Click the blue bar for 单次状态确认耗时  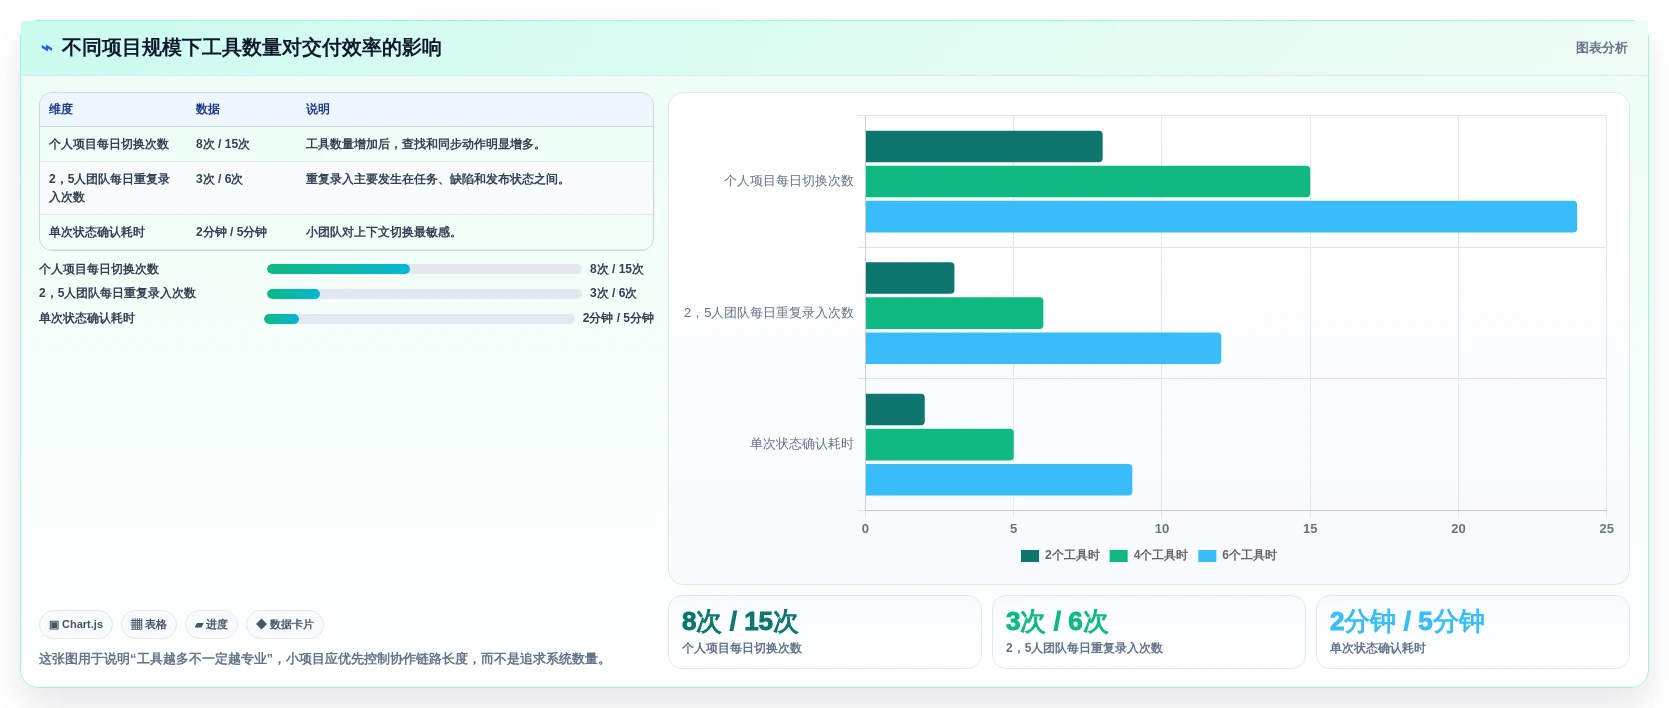(999, 480)
